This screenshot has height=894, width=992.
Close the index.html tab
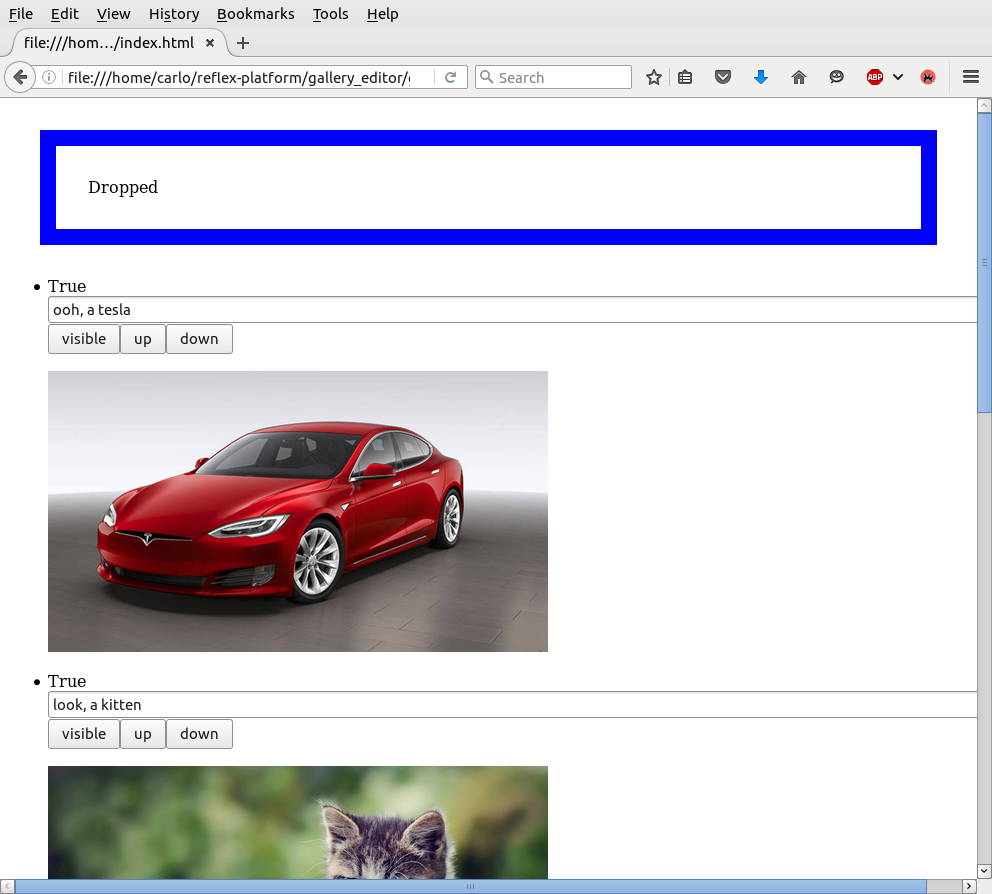[x=210, y=43]
